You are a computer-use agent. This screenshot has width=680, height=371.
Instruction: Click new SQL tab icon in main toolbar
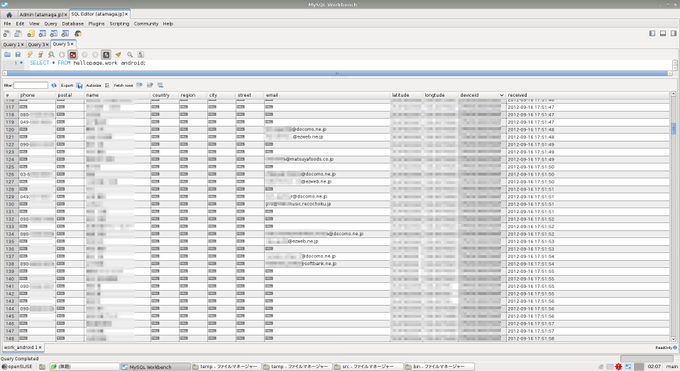coord(7,33)
